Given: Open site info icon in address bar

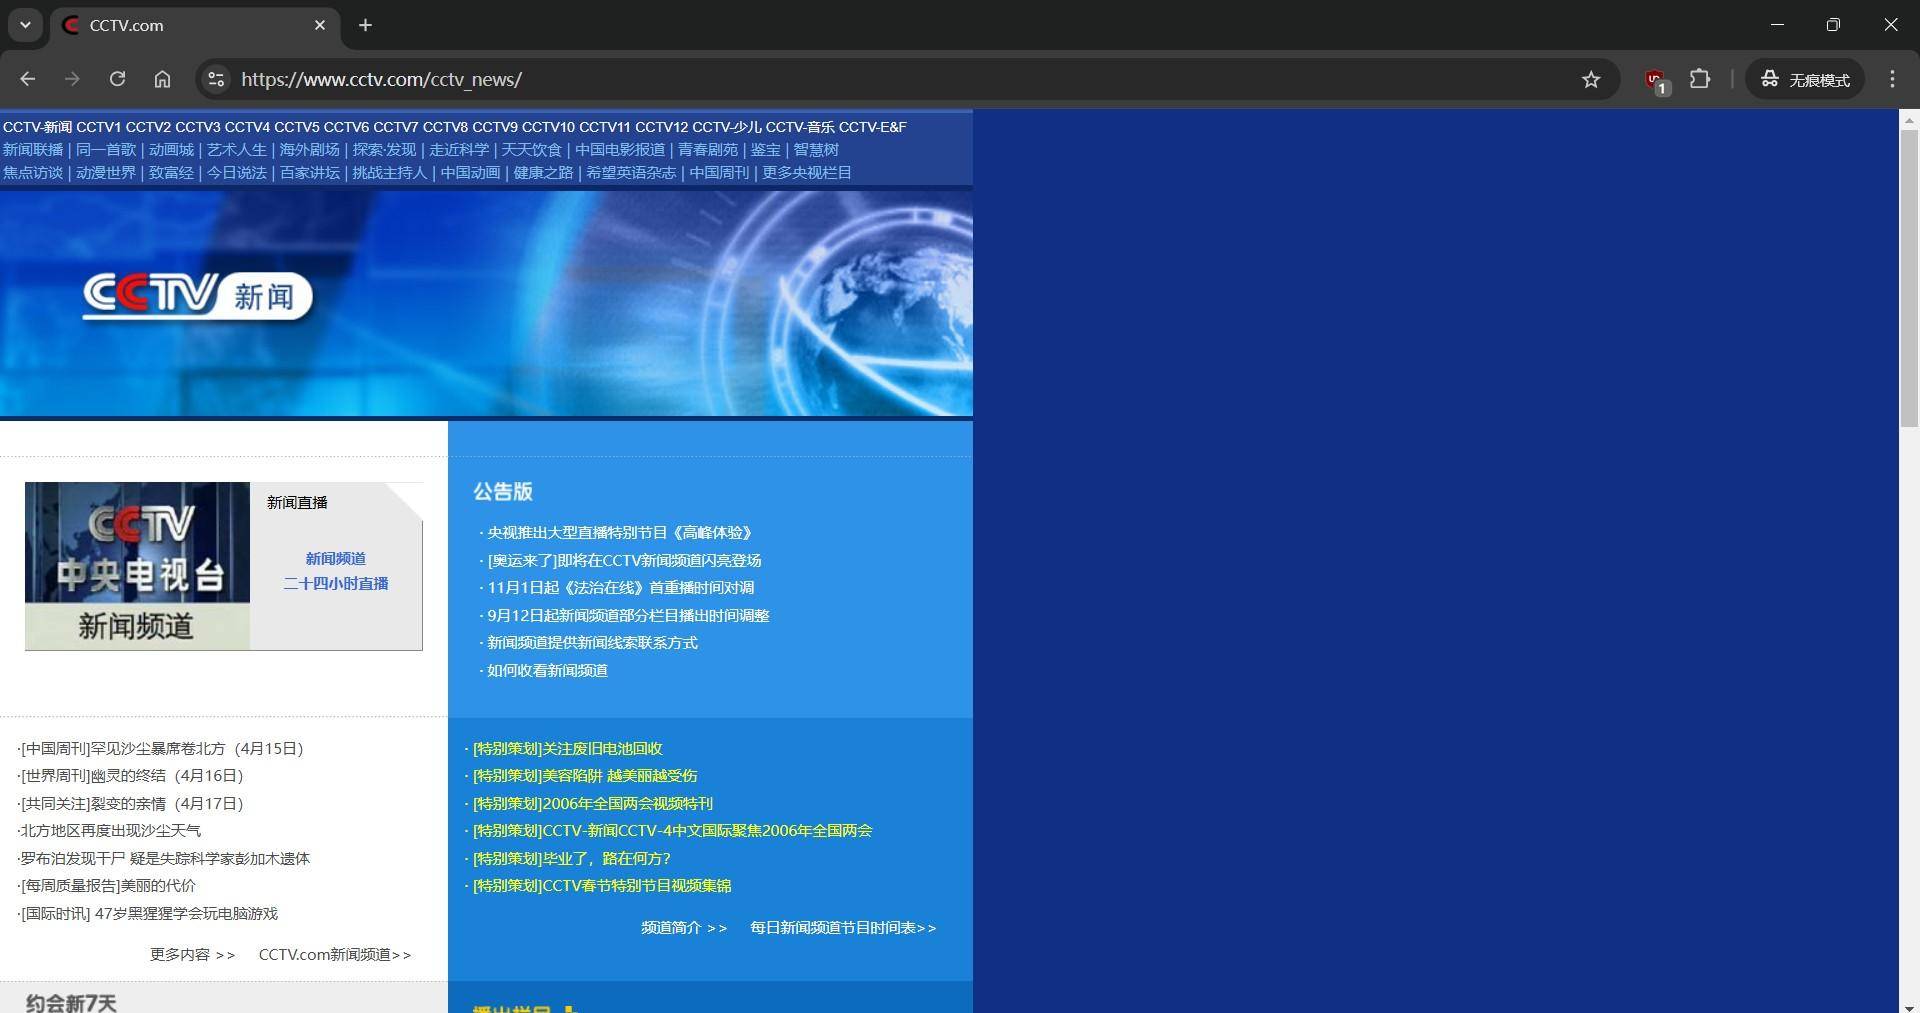Looking at the screenshot, I should 215,79.
